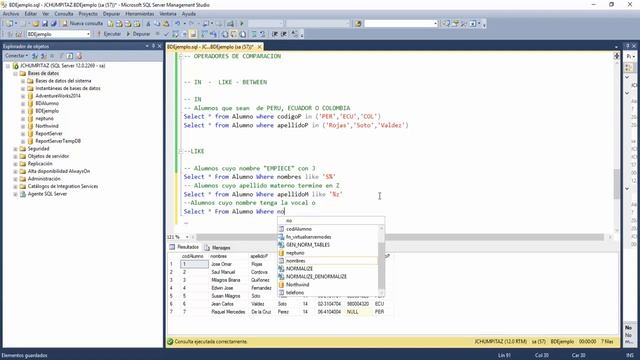
Task: Switch to the Mensajes tab
Action: [x=218, y=247]
